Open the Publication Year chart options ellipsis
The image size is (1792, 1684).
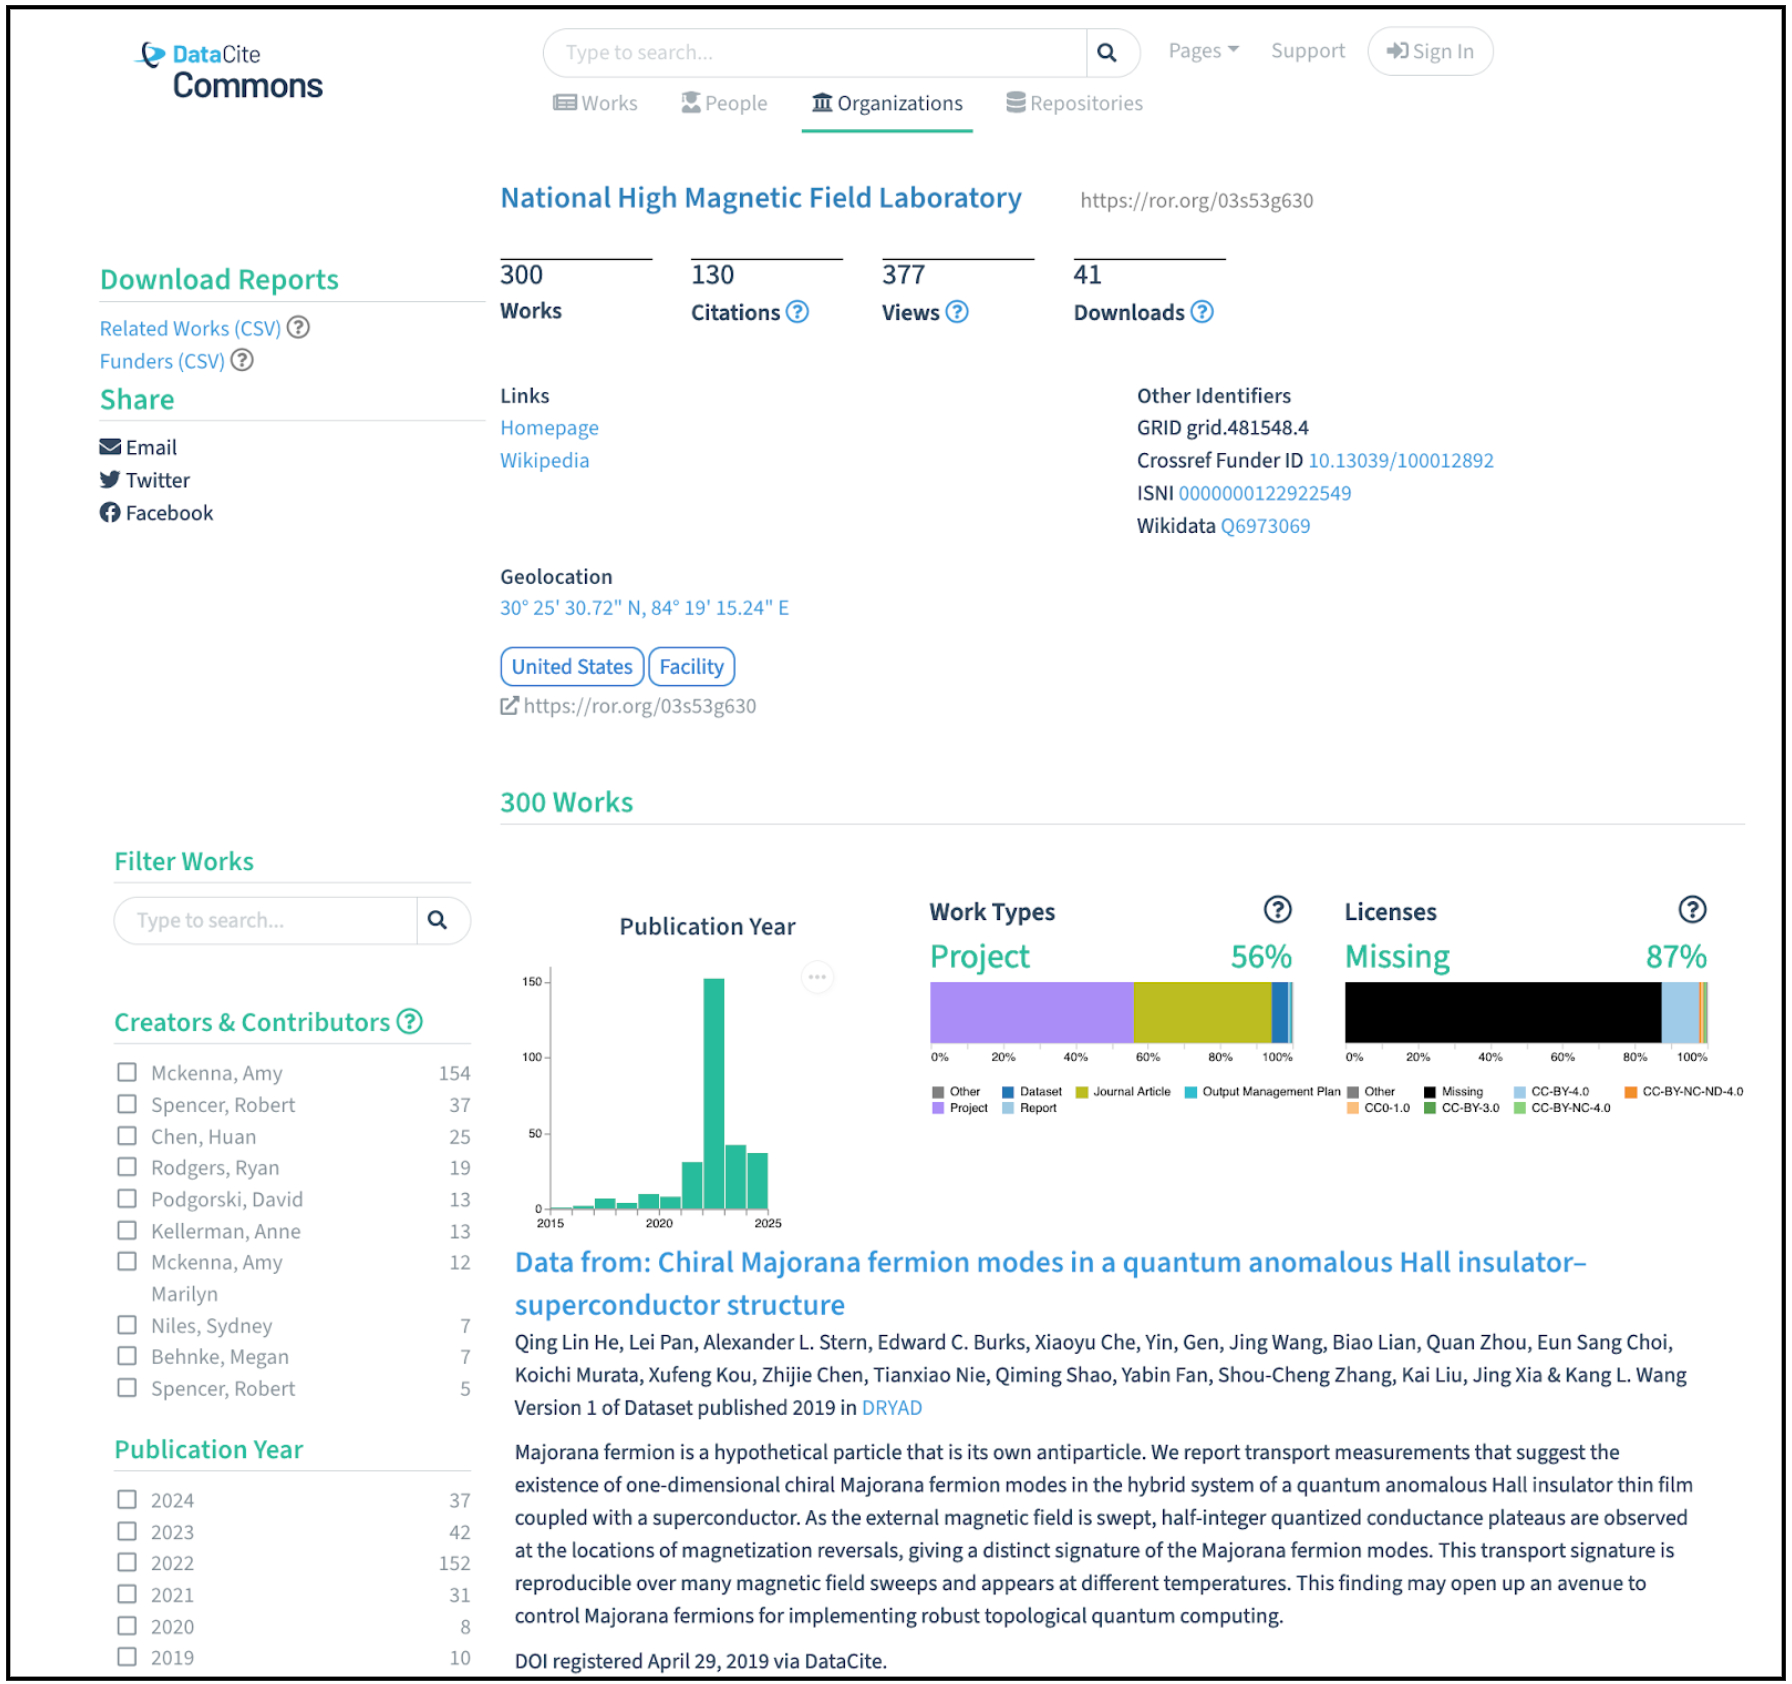[817, 977]
